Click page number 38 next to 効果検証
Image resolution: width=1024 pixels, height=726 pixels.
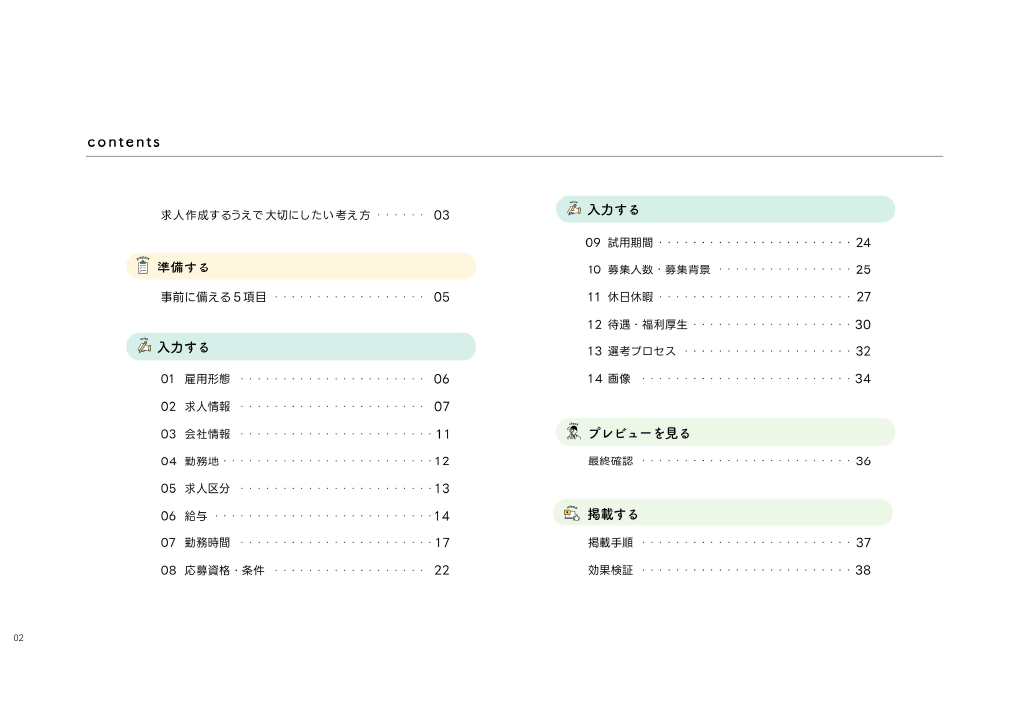[x=863, y=570]
